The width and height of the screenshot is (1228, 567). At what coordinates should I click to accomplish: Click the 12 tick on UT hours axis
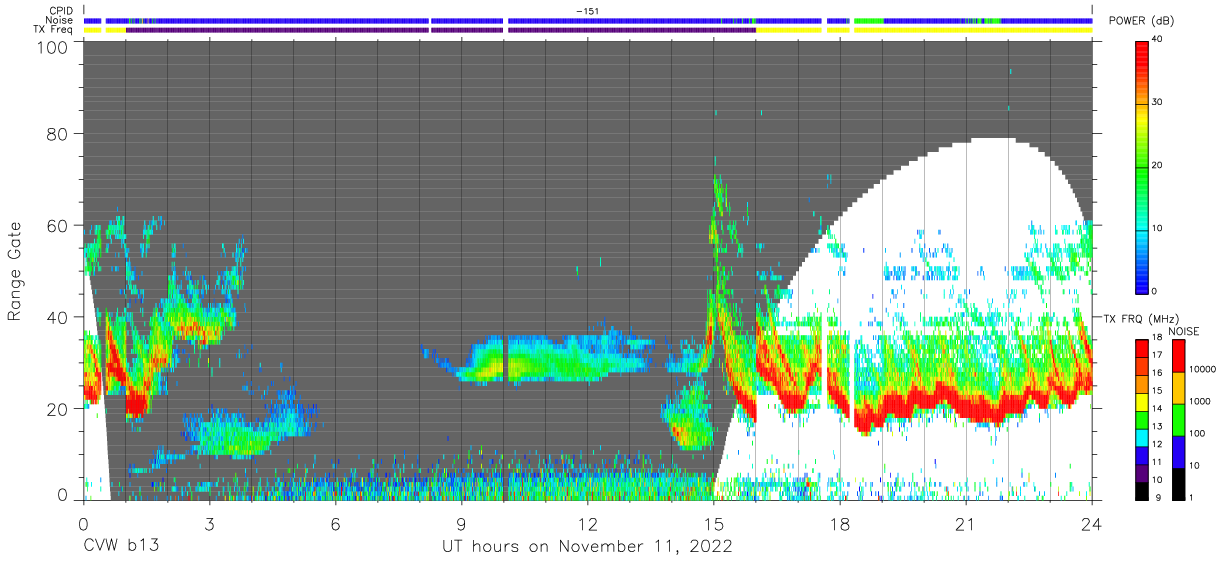click(x=588, y=523)
